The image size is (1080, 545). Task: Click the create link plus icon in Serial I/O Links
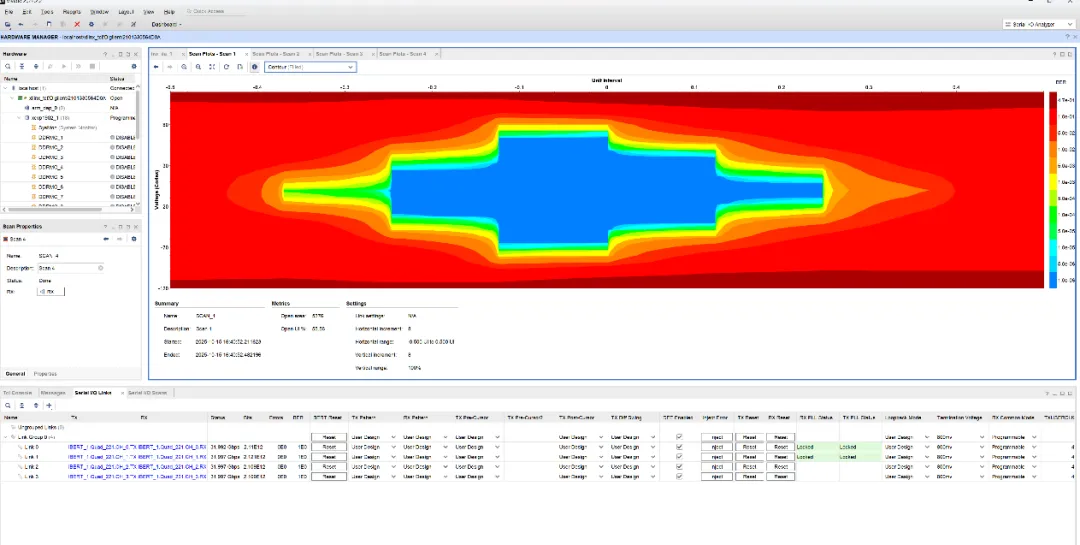pyautogui.click(x=49, y=405)
